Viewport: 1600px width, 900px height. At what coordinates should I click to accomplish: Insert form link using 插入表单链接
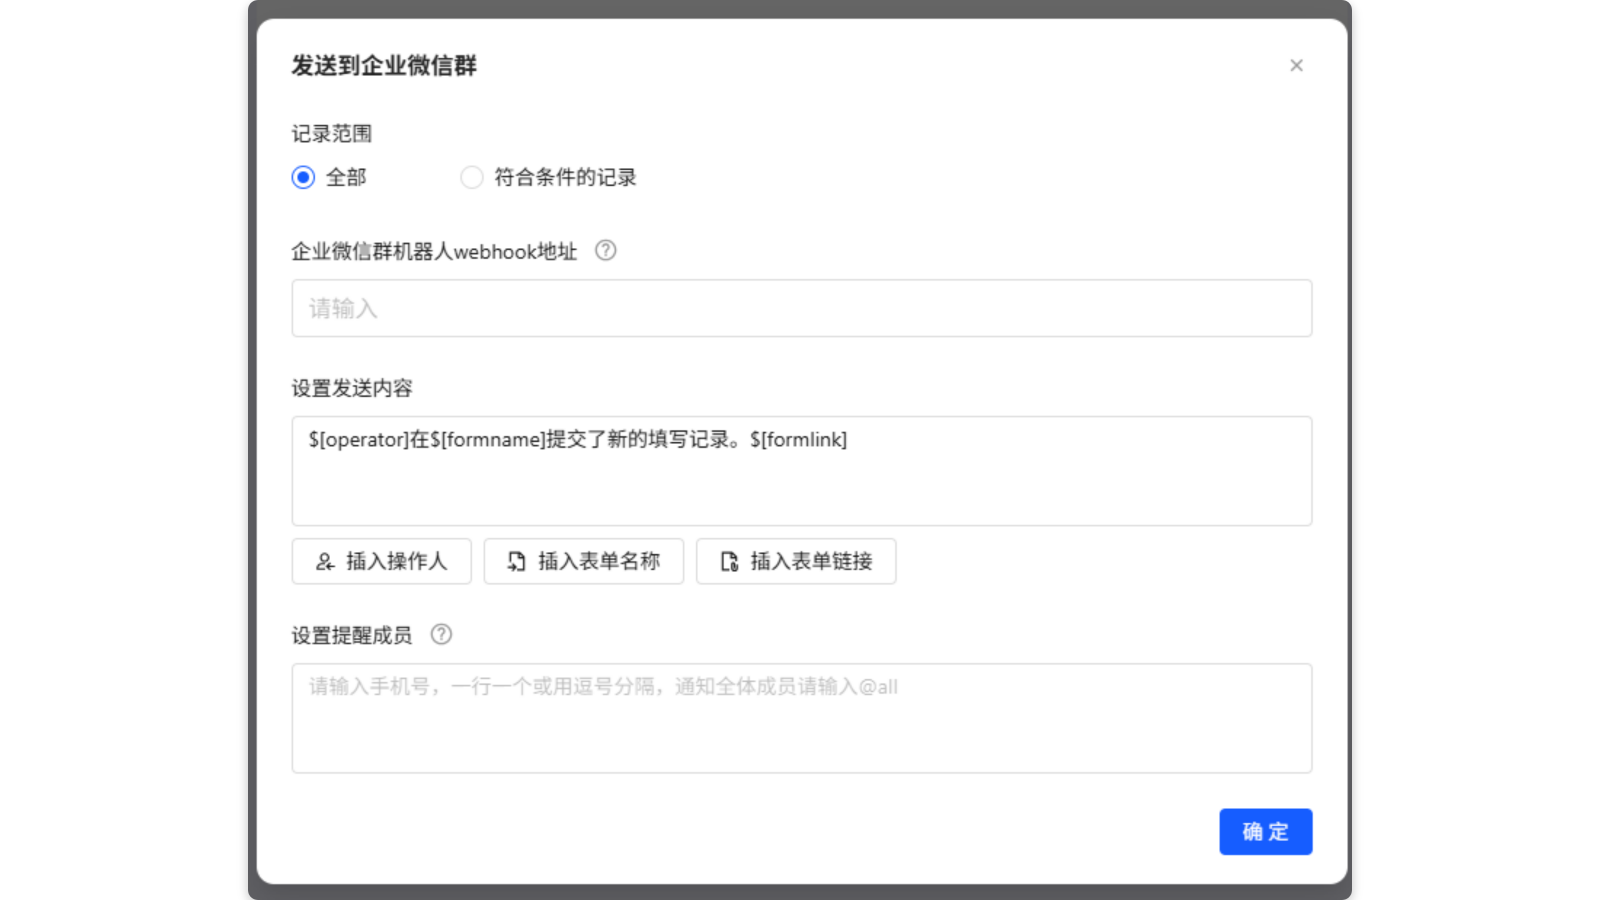click(795, 561)
